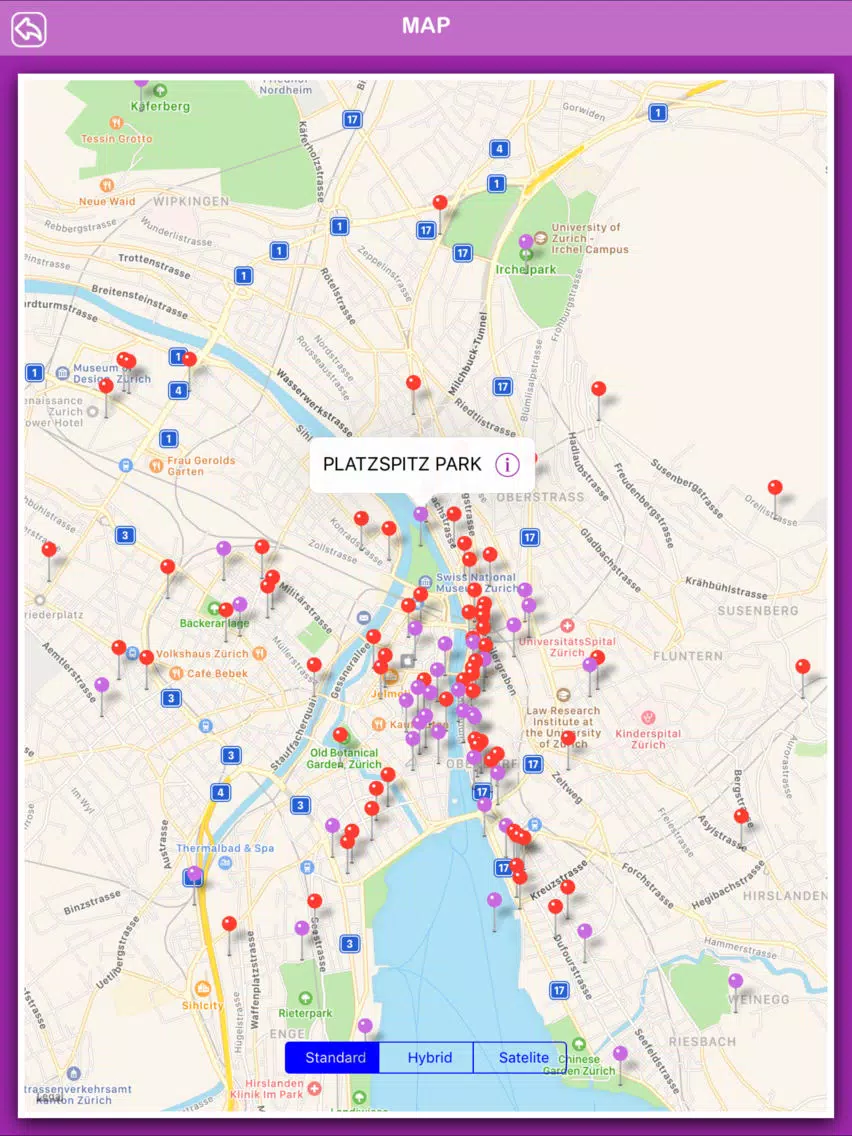
Task: Select the Standard map view
Action: tap(333, 1058)
